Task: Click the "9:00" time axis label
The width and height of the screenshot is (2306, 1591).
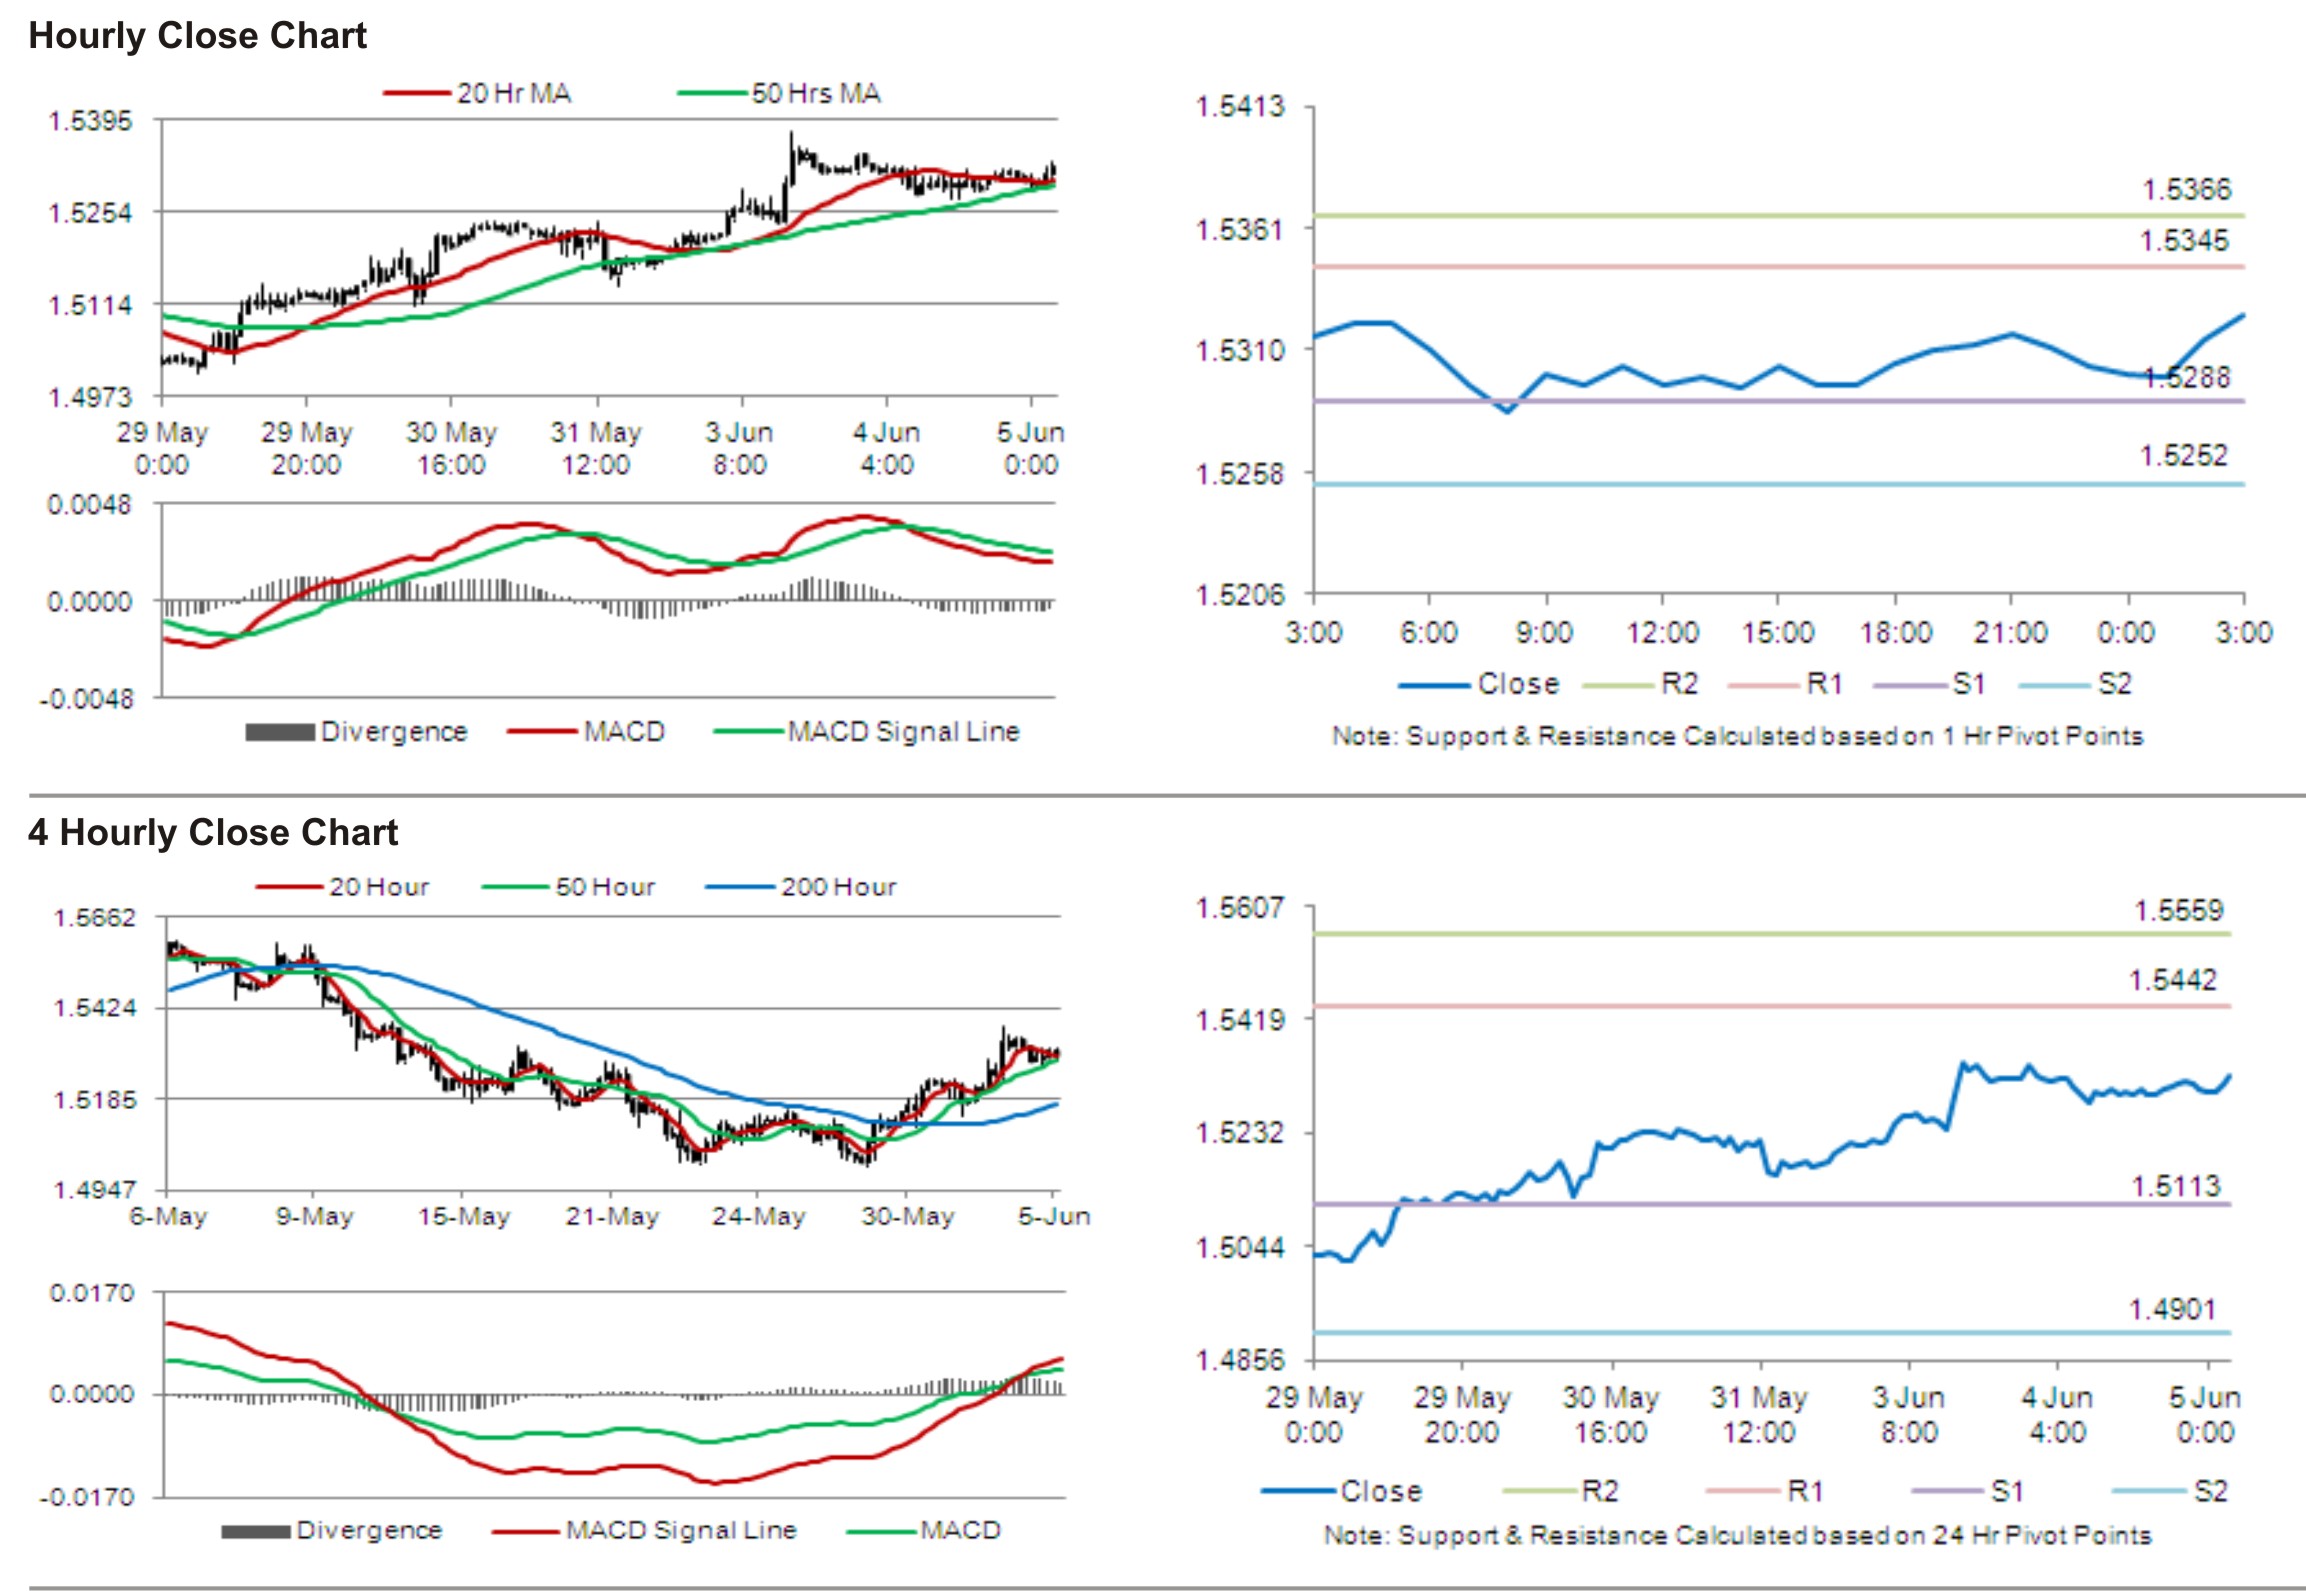Action: coord(1544,633)
